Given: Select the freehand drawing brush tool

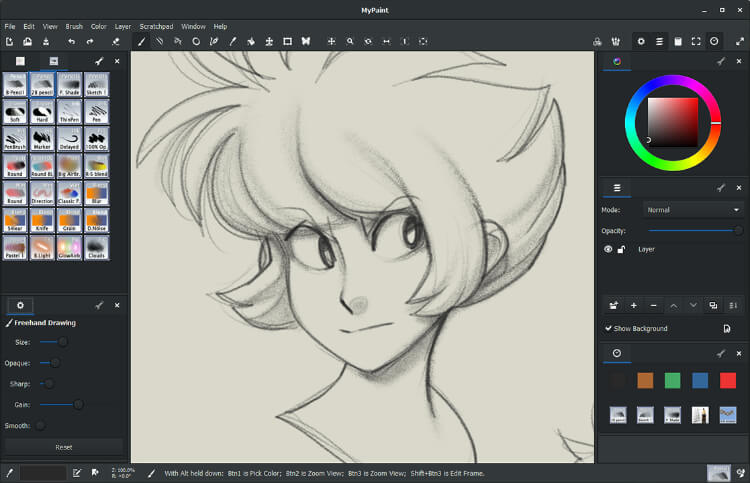Looking at the screenshot, I should (141, 42).
